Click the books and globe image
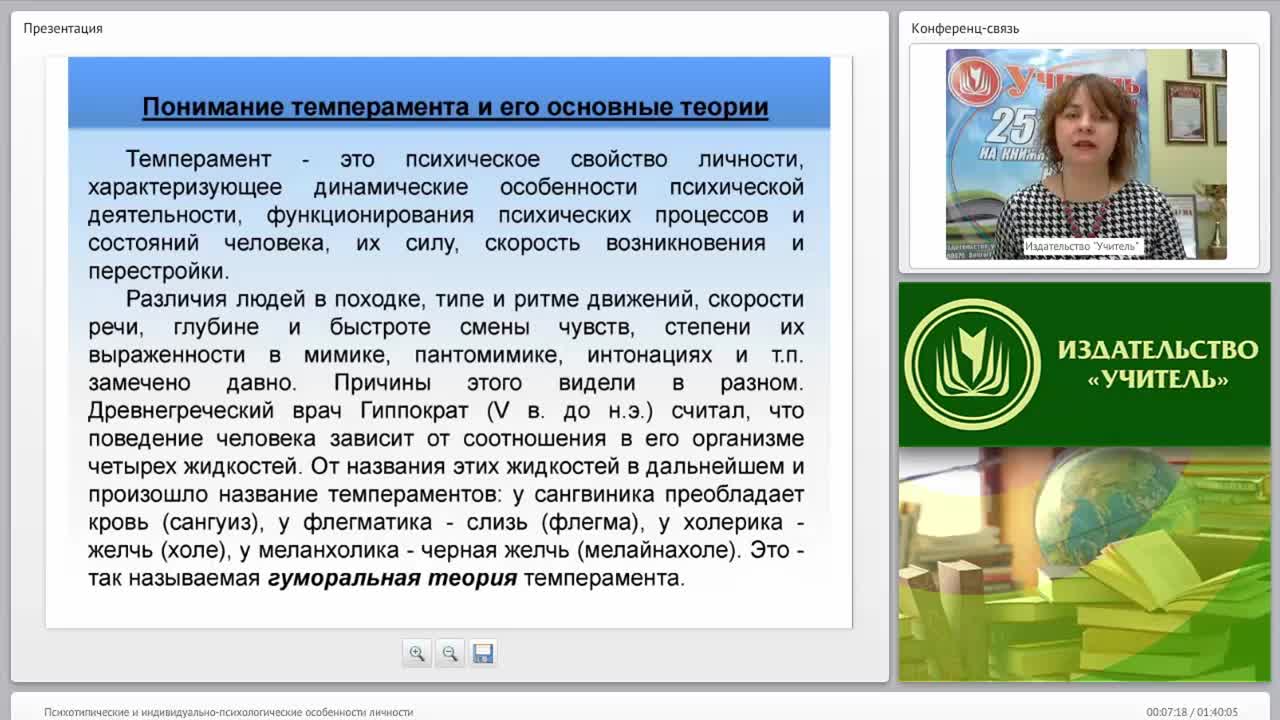The height and width of the screenshot is (720, 1280). [x=1084, y=564]
